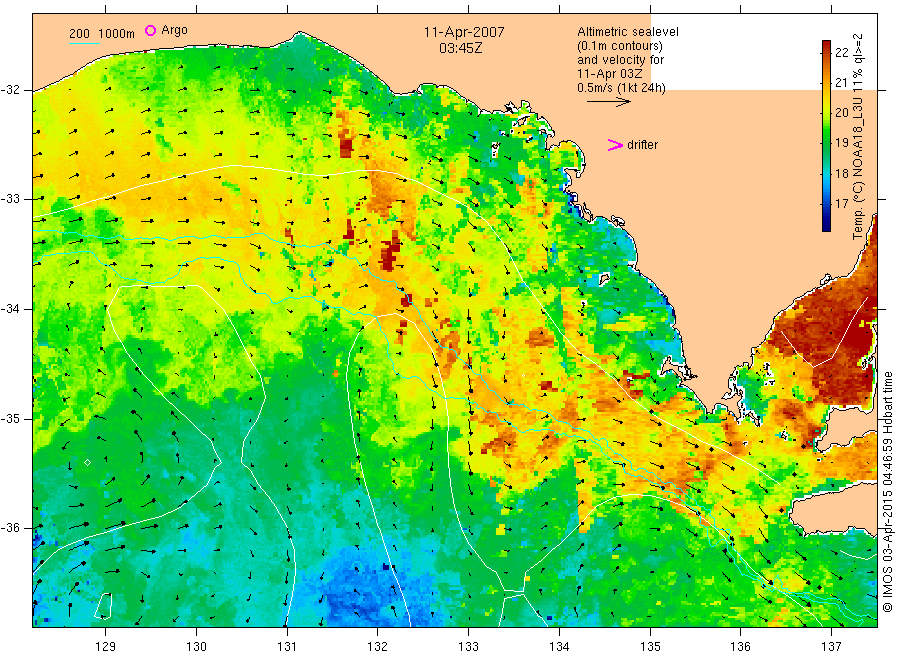
Task: Click the color bar value 17
Action: point(841,203)
